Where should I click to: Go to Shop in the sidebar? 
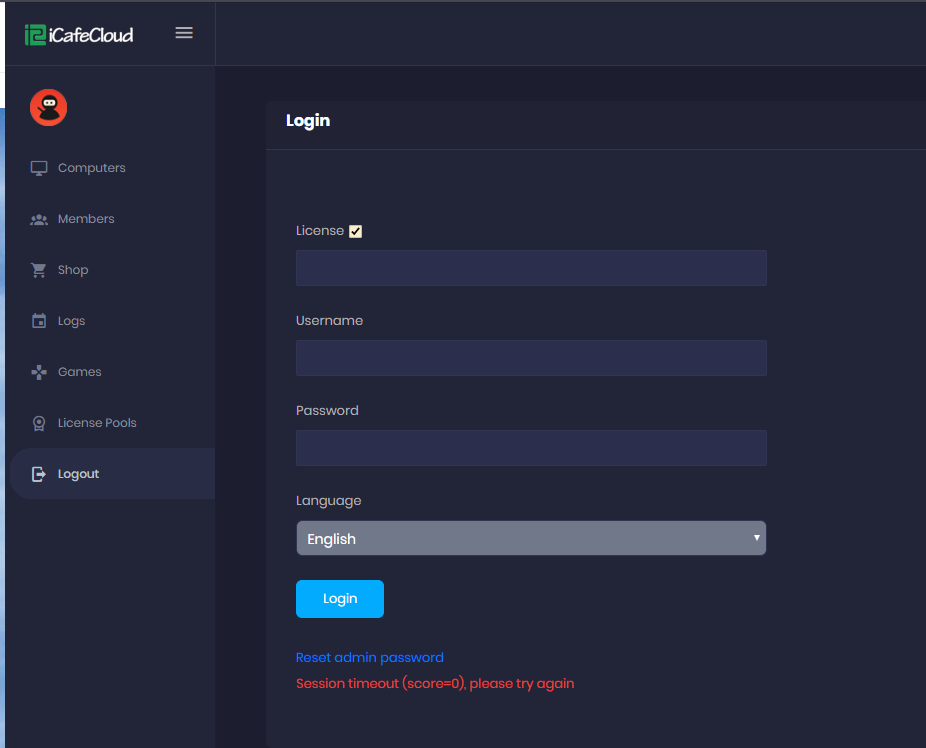(73, 270)
